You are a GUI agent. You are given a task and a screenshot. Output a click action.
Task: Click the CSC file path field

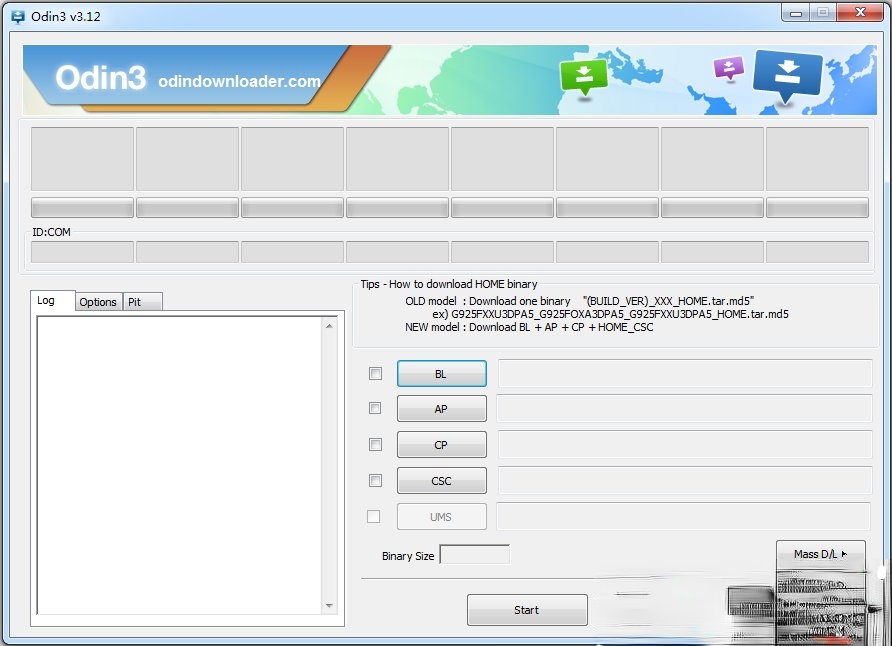pos(685,481)
